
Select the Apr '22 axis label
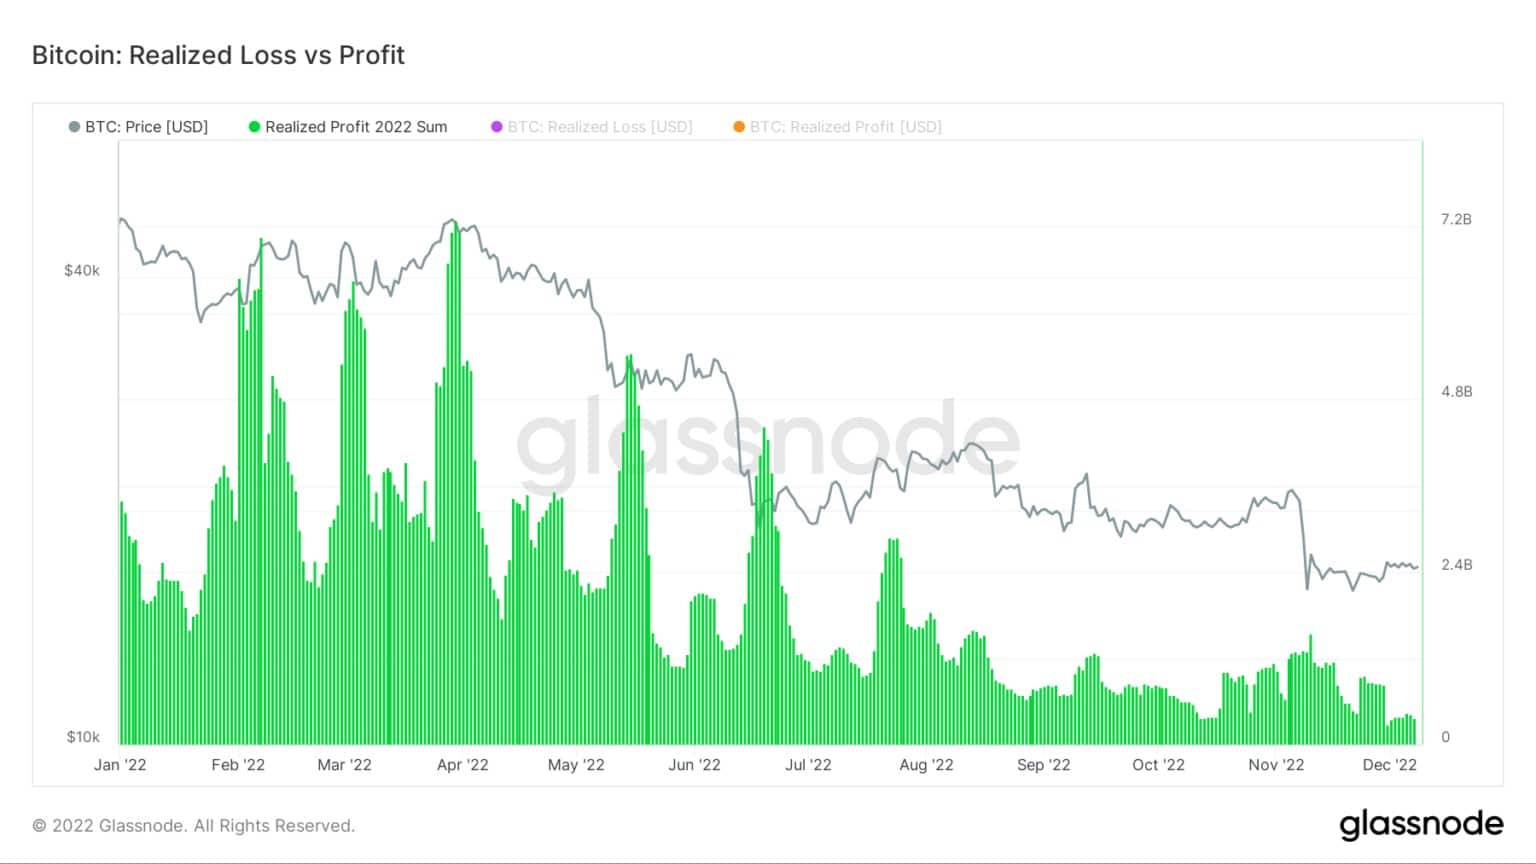coord(463,765)
